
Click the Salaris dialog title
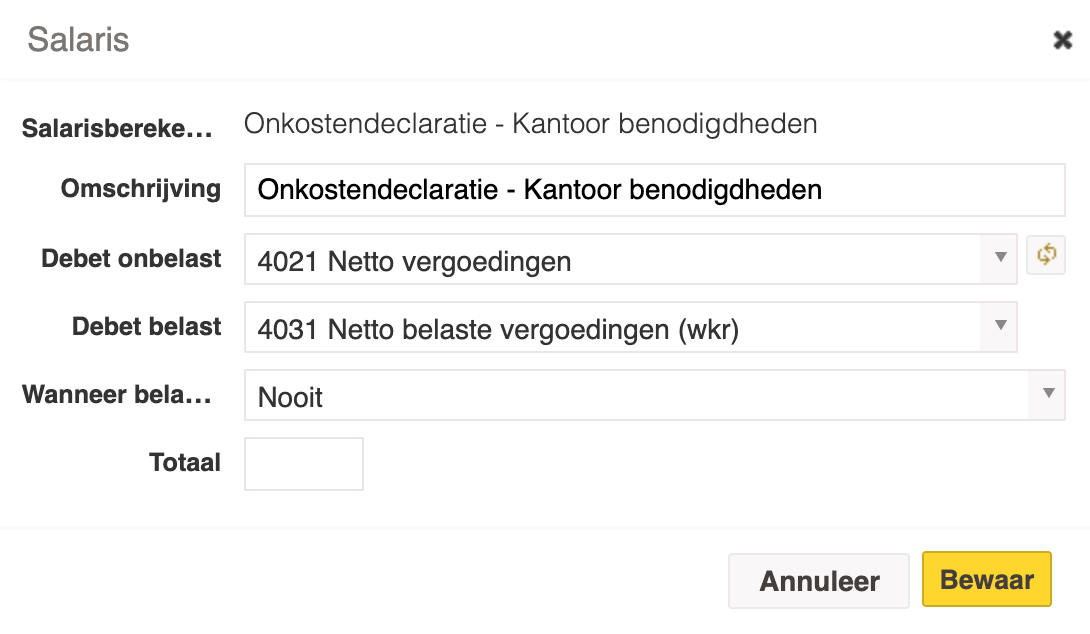coord(78,39)
